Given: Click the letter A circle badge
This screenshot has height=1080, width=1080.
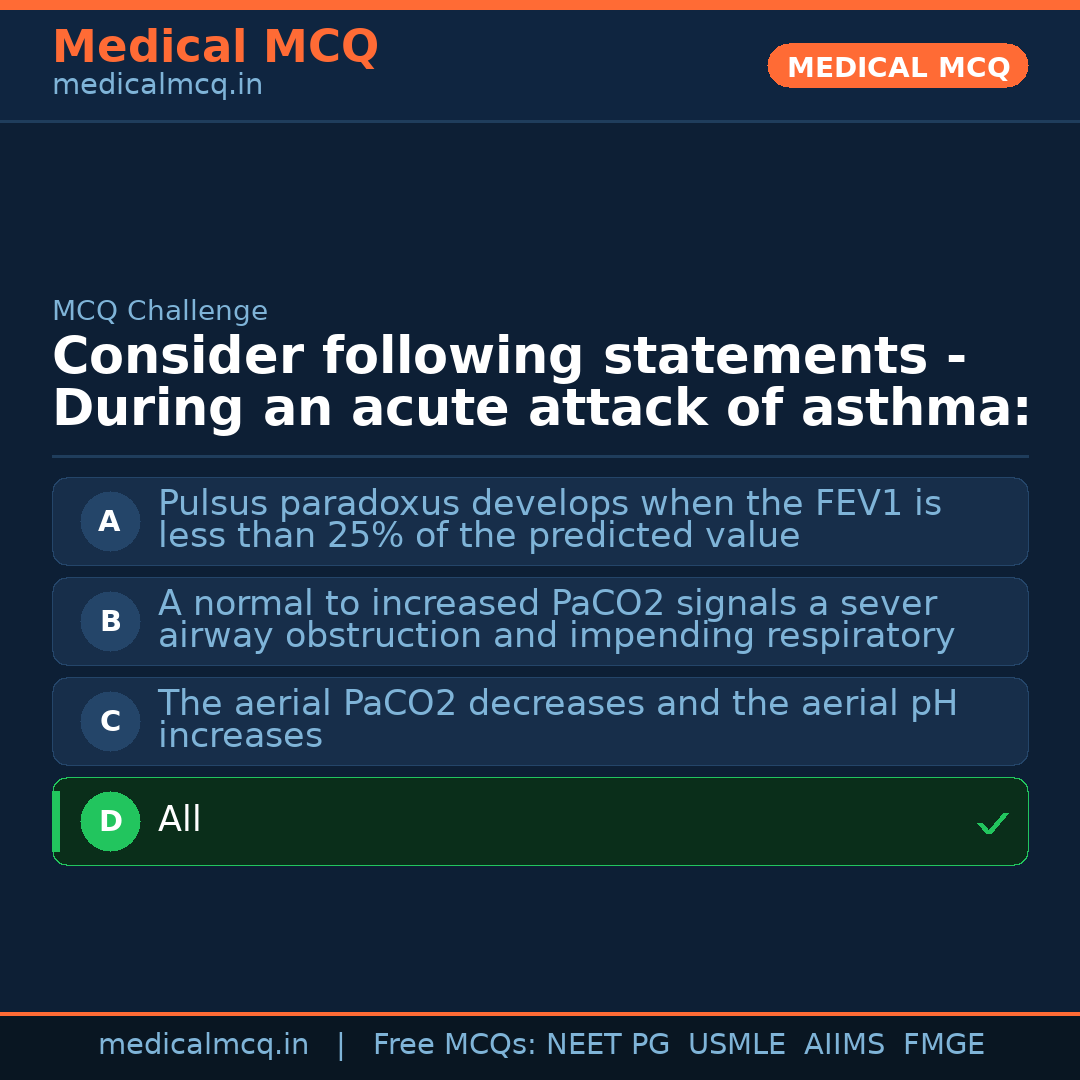Looking at the screenshot, I should pyautogui.click(x=110, y=521).
